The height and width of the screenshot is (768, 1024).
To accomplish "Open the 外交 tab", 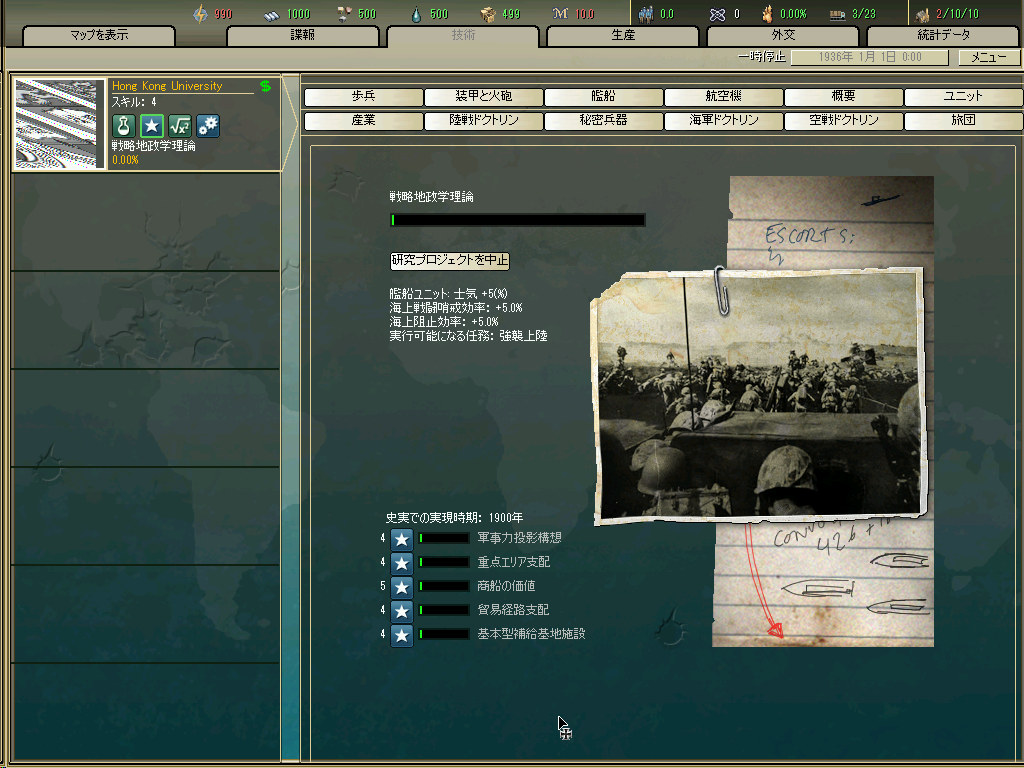I will pyautogui.click(x=783, y=36).
